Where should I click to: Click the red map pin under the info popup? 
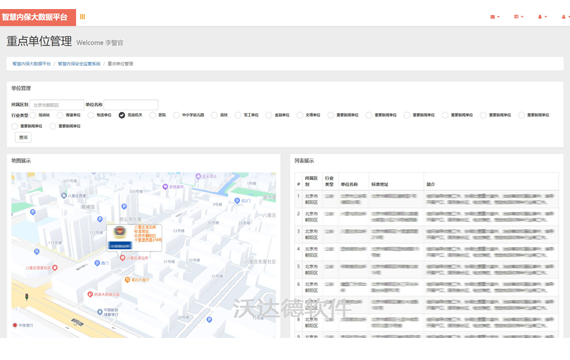click(x=123, y=257)
